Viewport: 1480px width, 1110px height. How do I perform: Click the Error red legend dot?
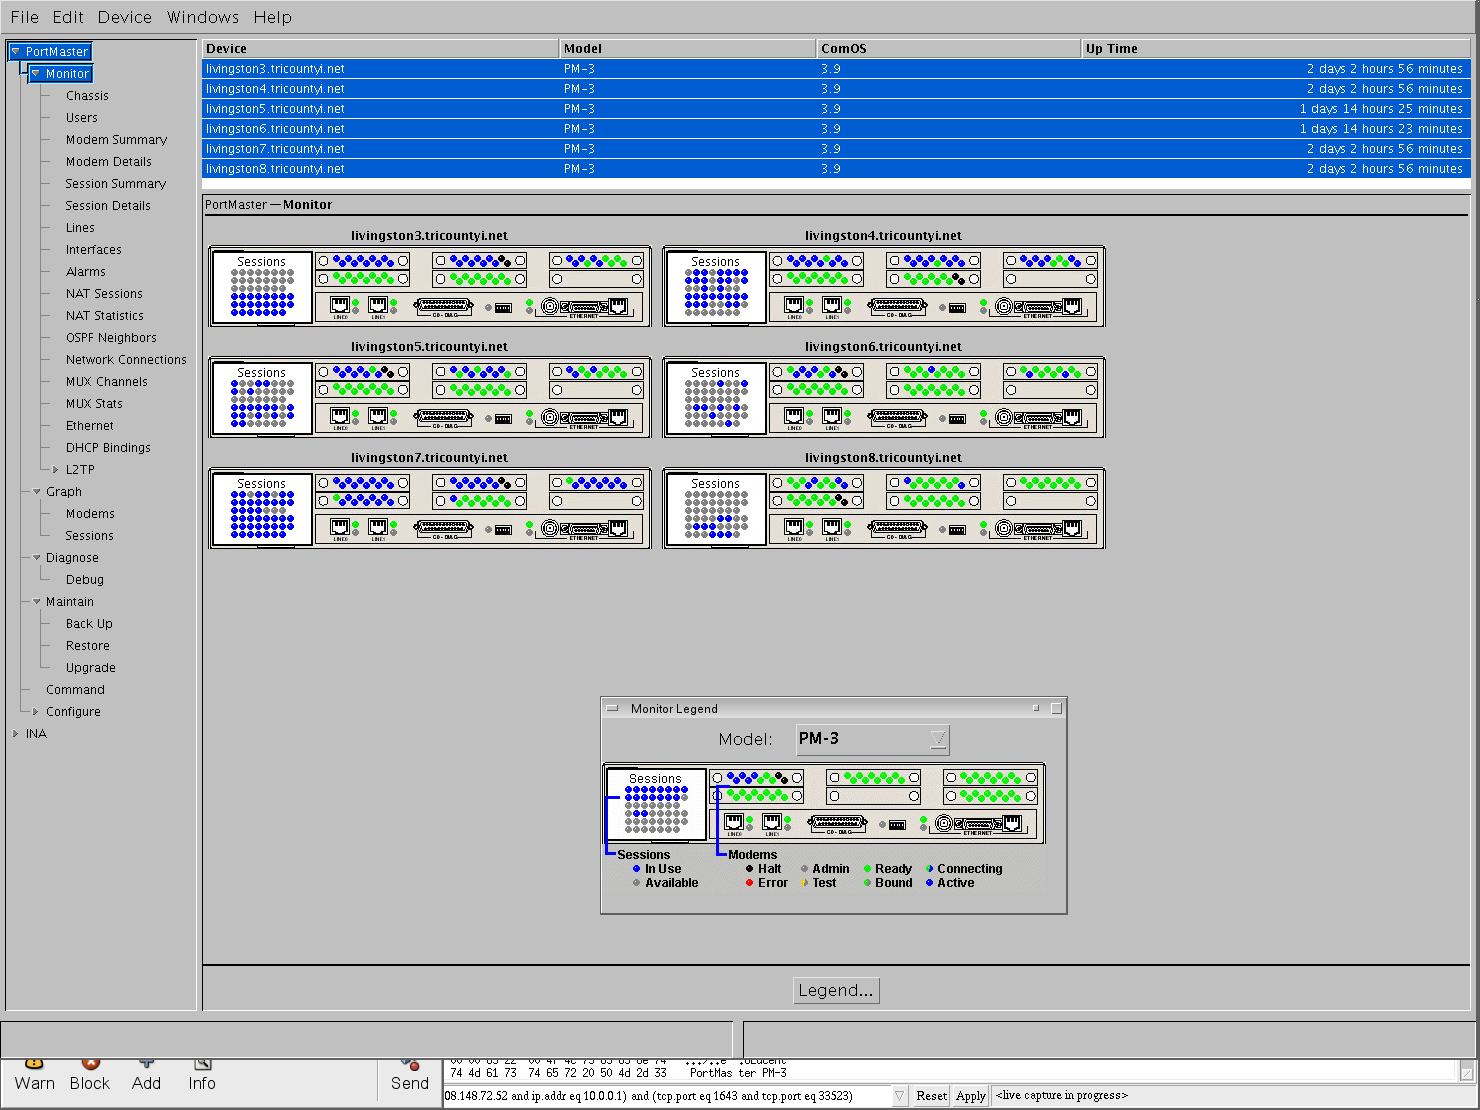tap(750, 883)
